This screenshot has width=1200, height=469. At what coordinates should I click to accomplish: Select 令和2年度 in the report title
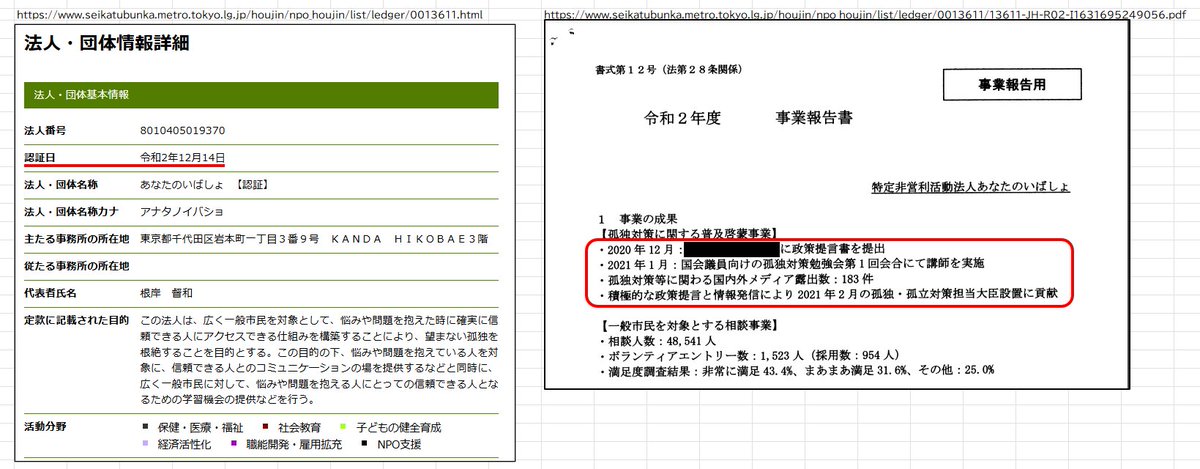pyautogui.click(x=683, y=118)
